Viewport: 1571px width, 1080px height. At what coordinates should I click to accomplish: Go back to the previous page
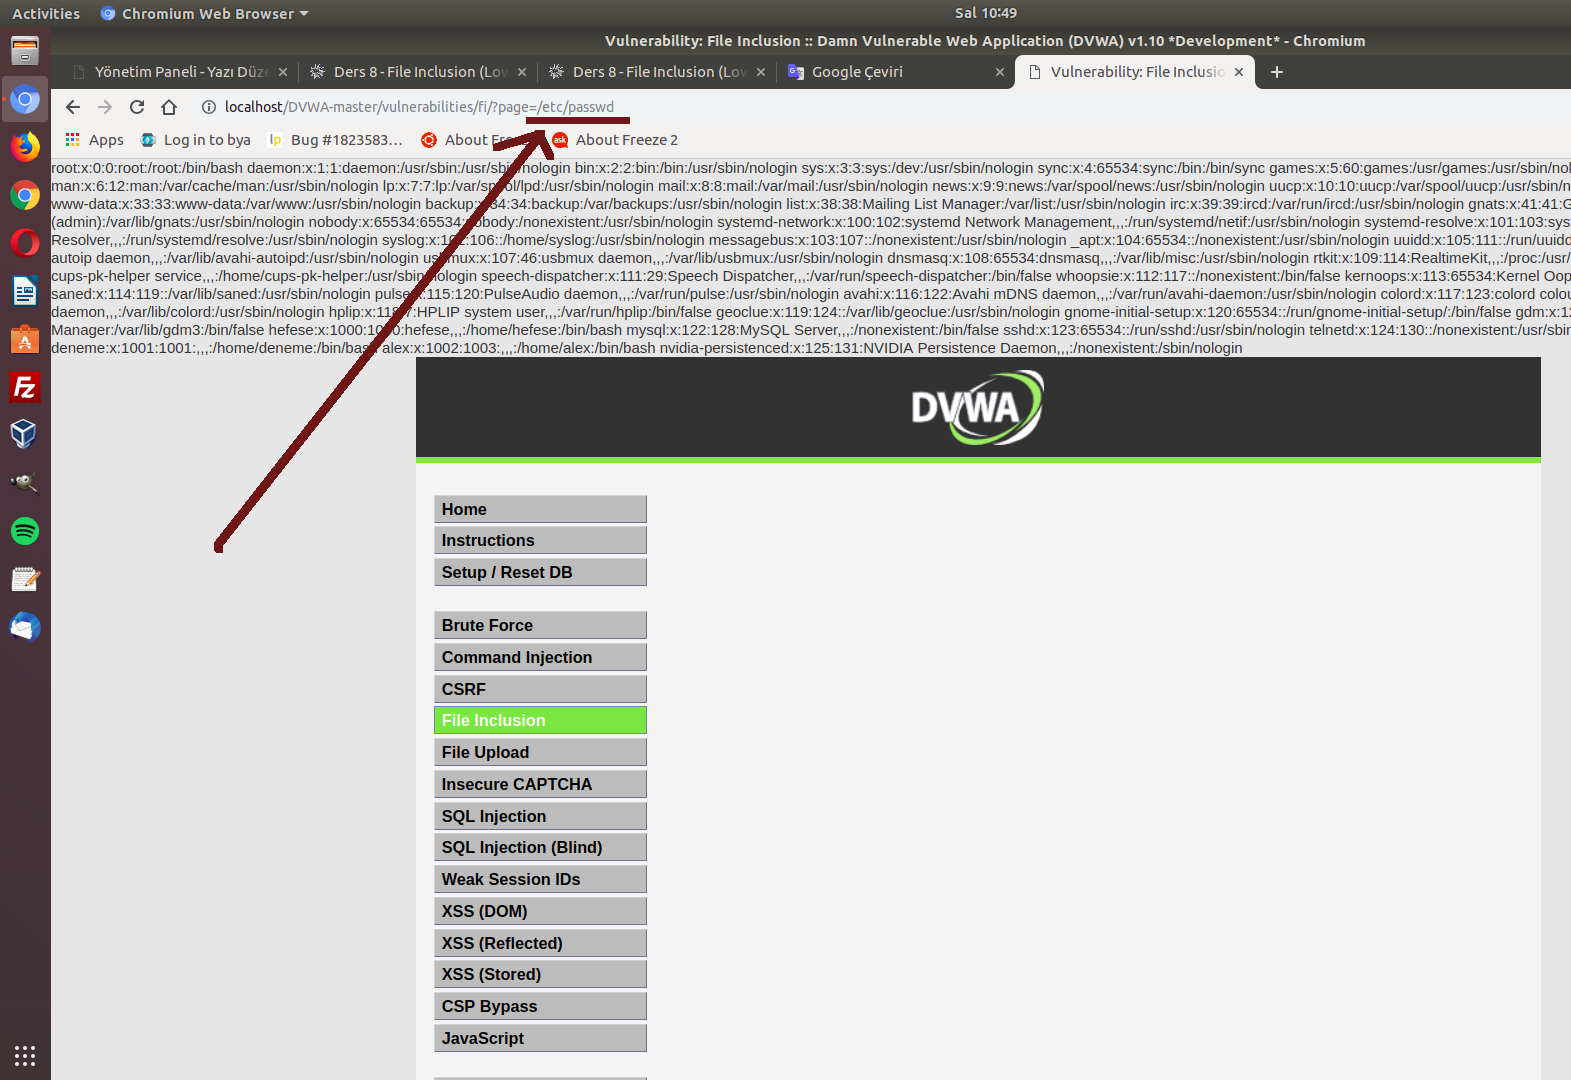(x=73, y=107)
